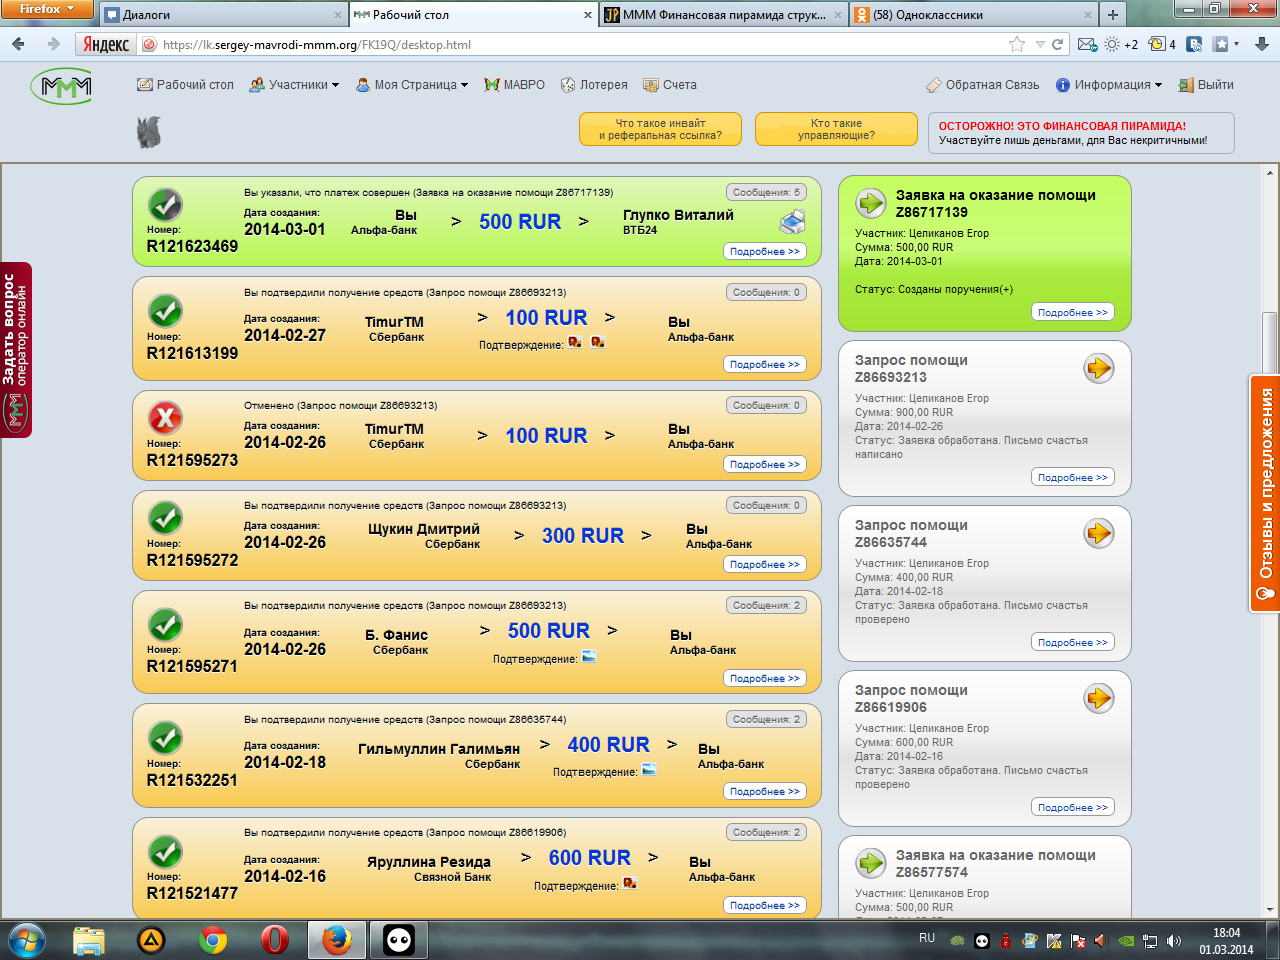This screenshot has height=960, width=1280.
Task: Close the Диалоги tab
Action: click(337, 15)
